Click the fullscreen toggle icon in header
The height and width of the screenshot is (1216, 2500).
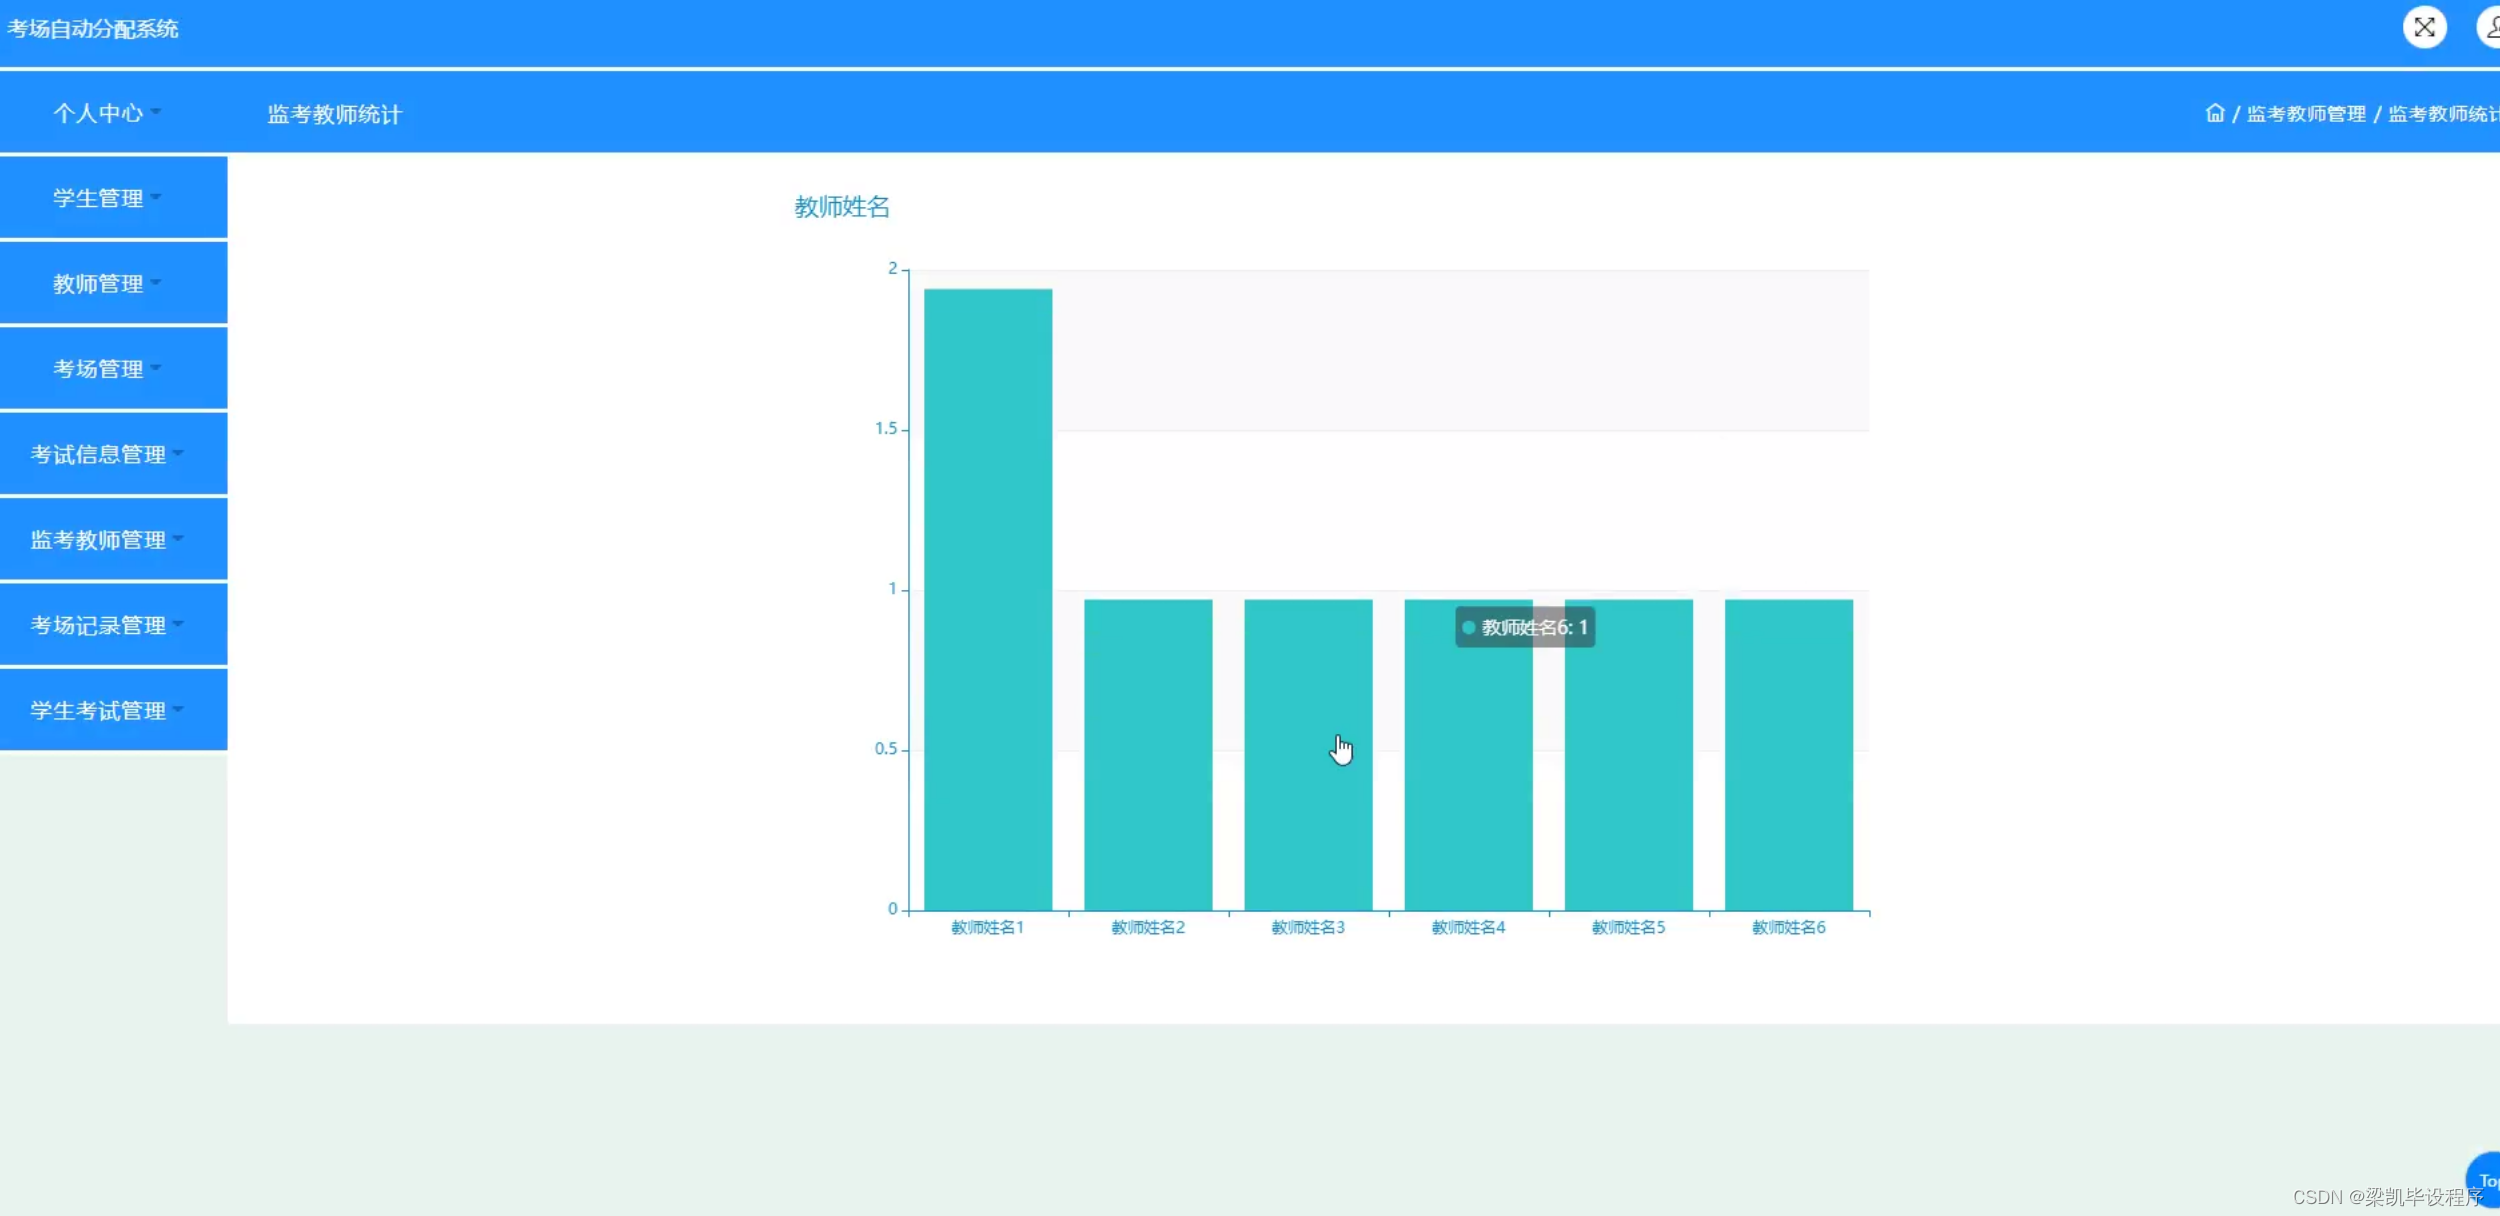pos(2423,28)
